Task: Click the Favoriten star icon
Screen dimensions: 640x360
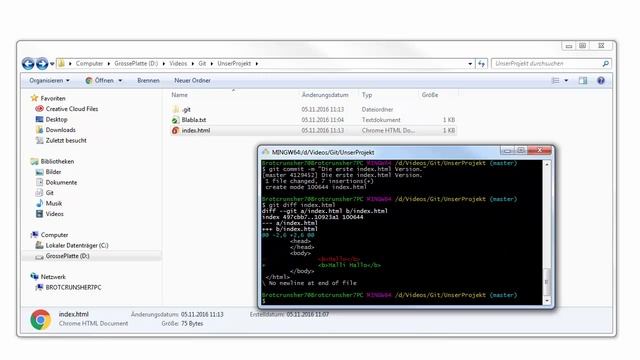Action: click(34, 98)
